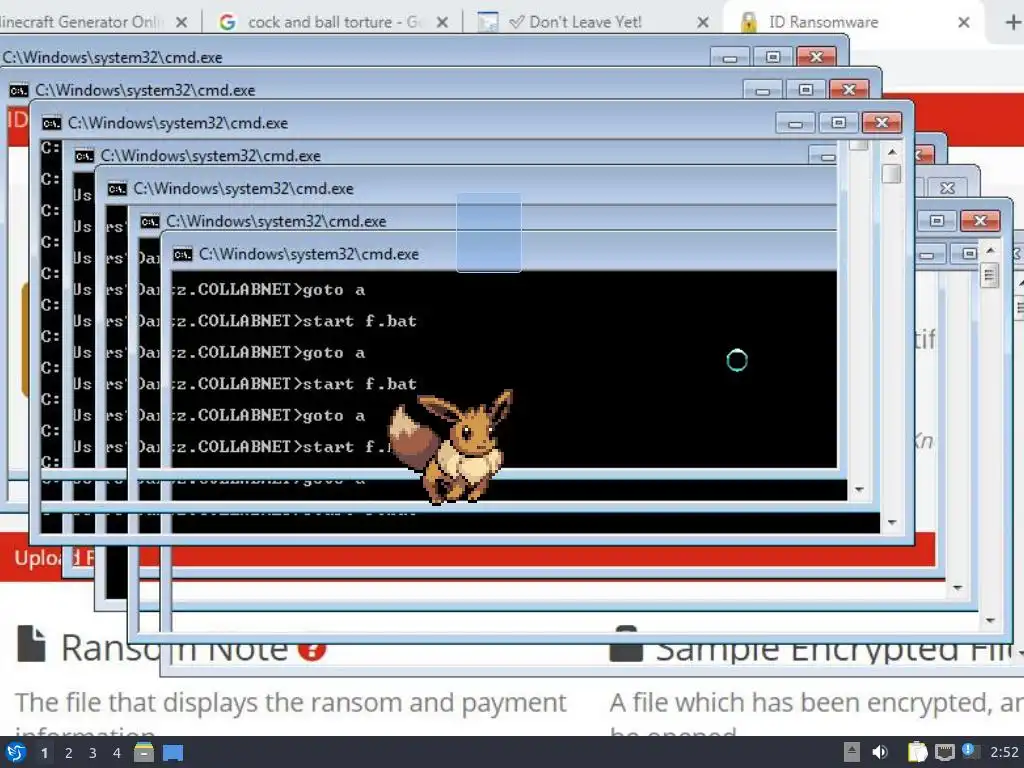Viewport: 1024px width, 768px height.
Task: Click the Don't Leave Yet! tab favicon
Action: 487,22
